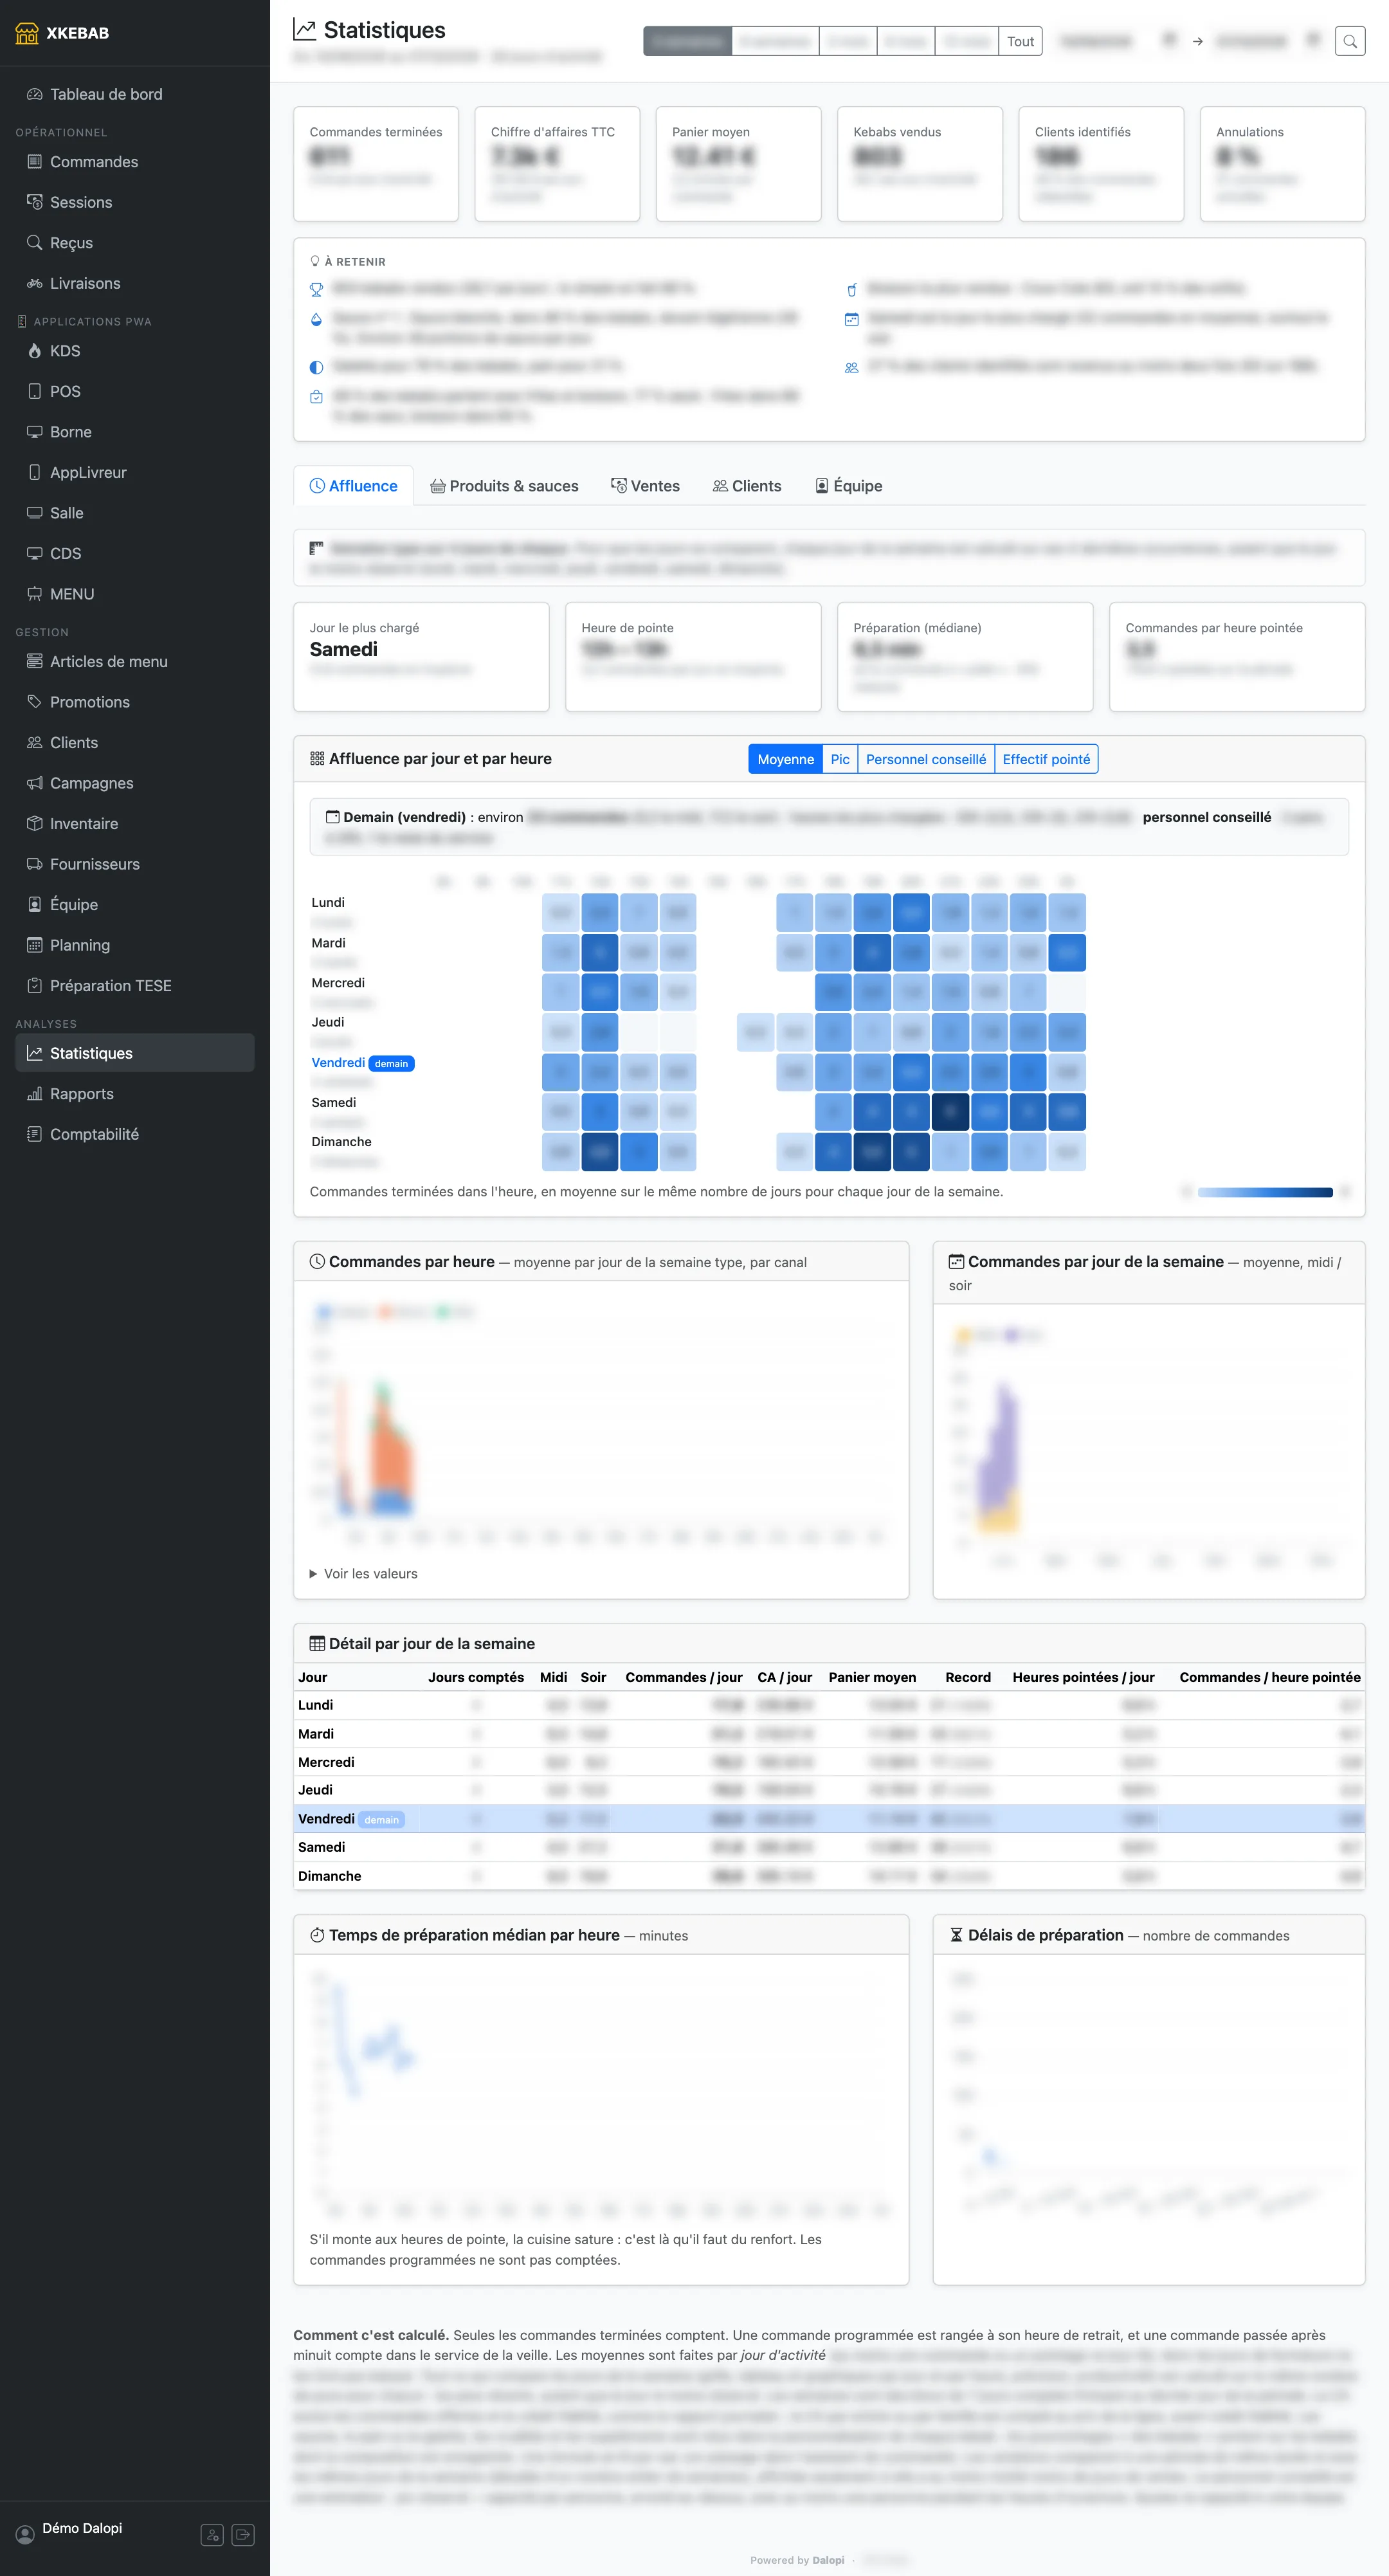Switch to the Ventes tab
This screenshot has width=1389, height=2576.
point(645,486)
